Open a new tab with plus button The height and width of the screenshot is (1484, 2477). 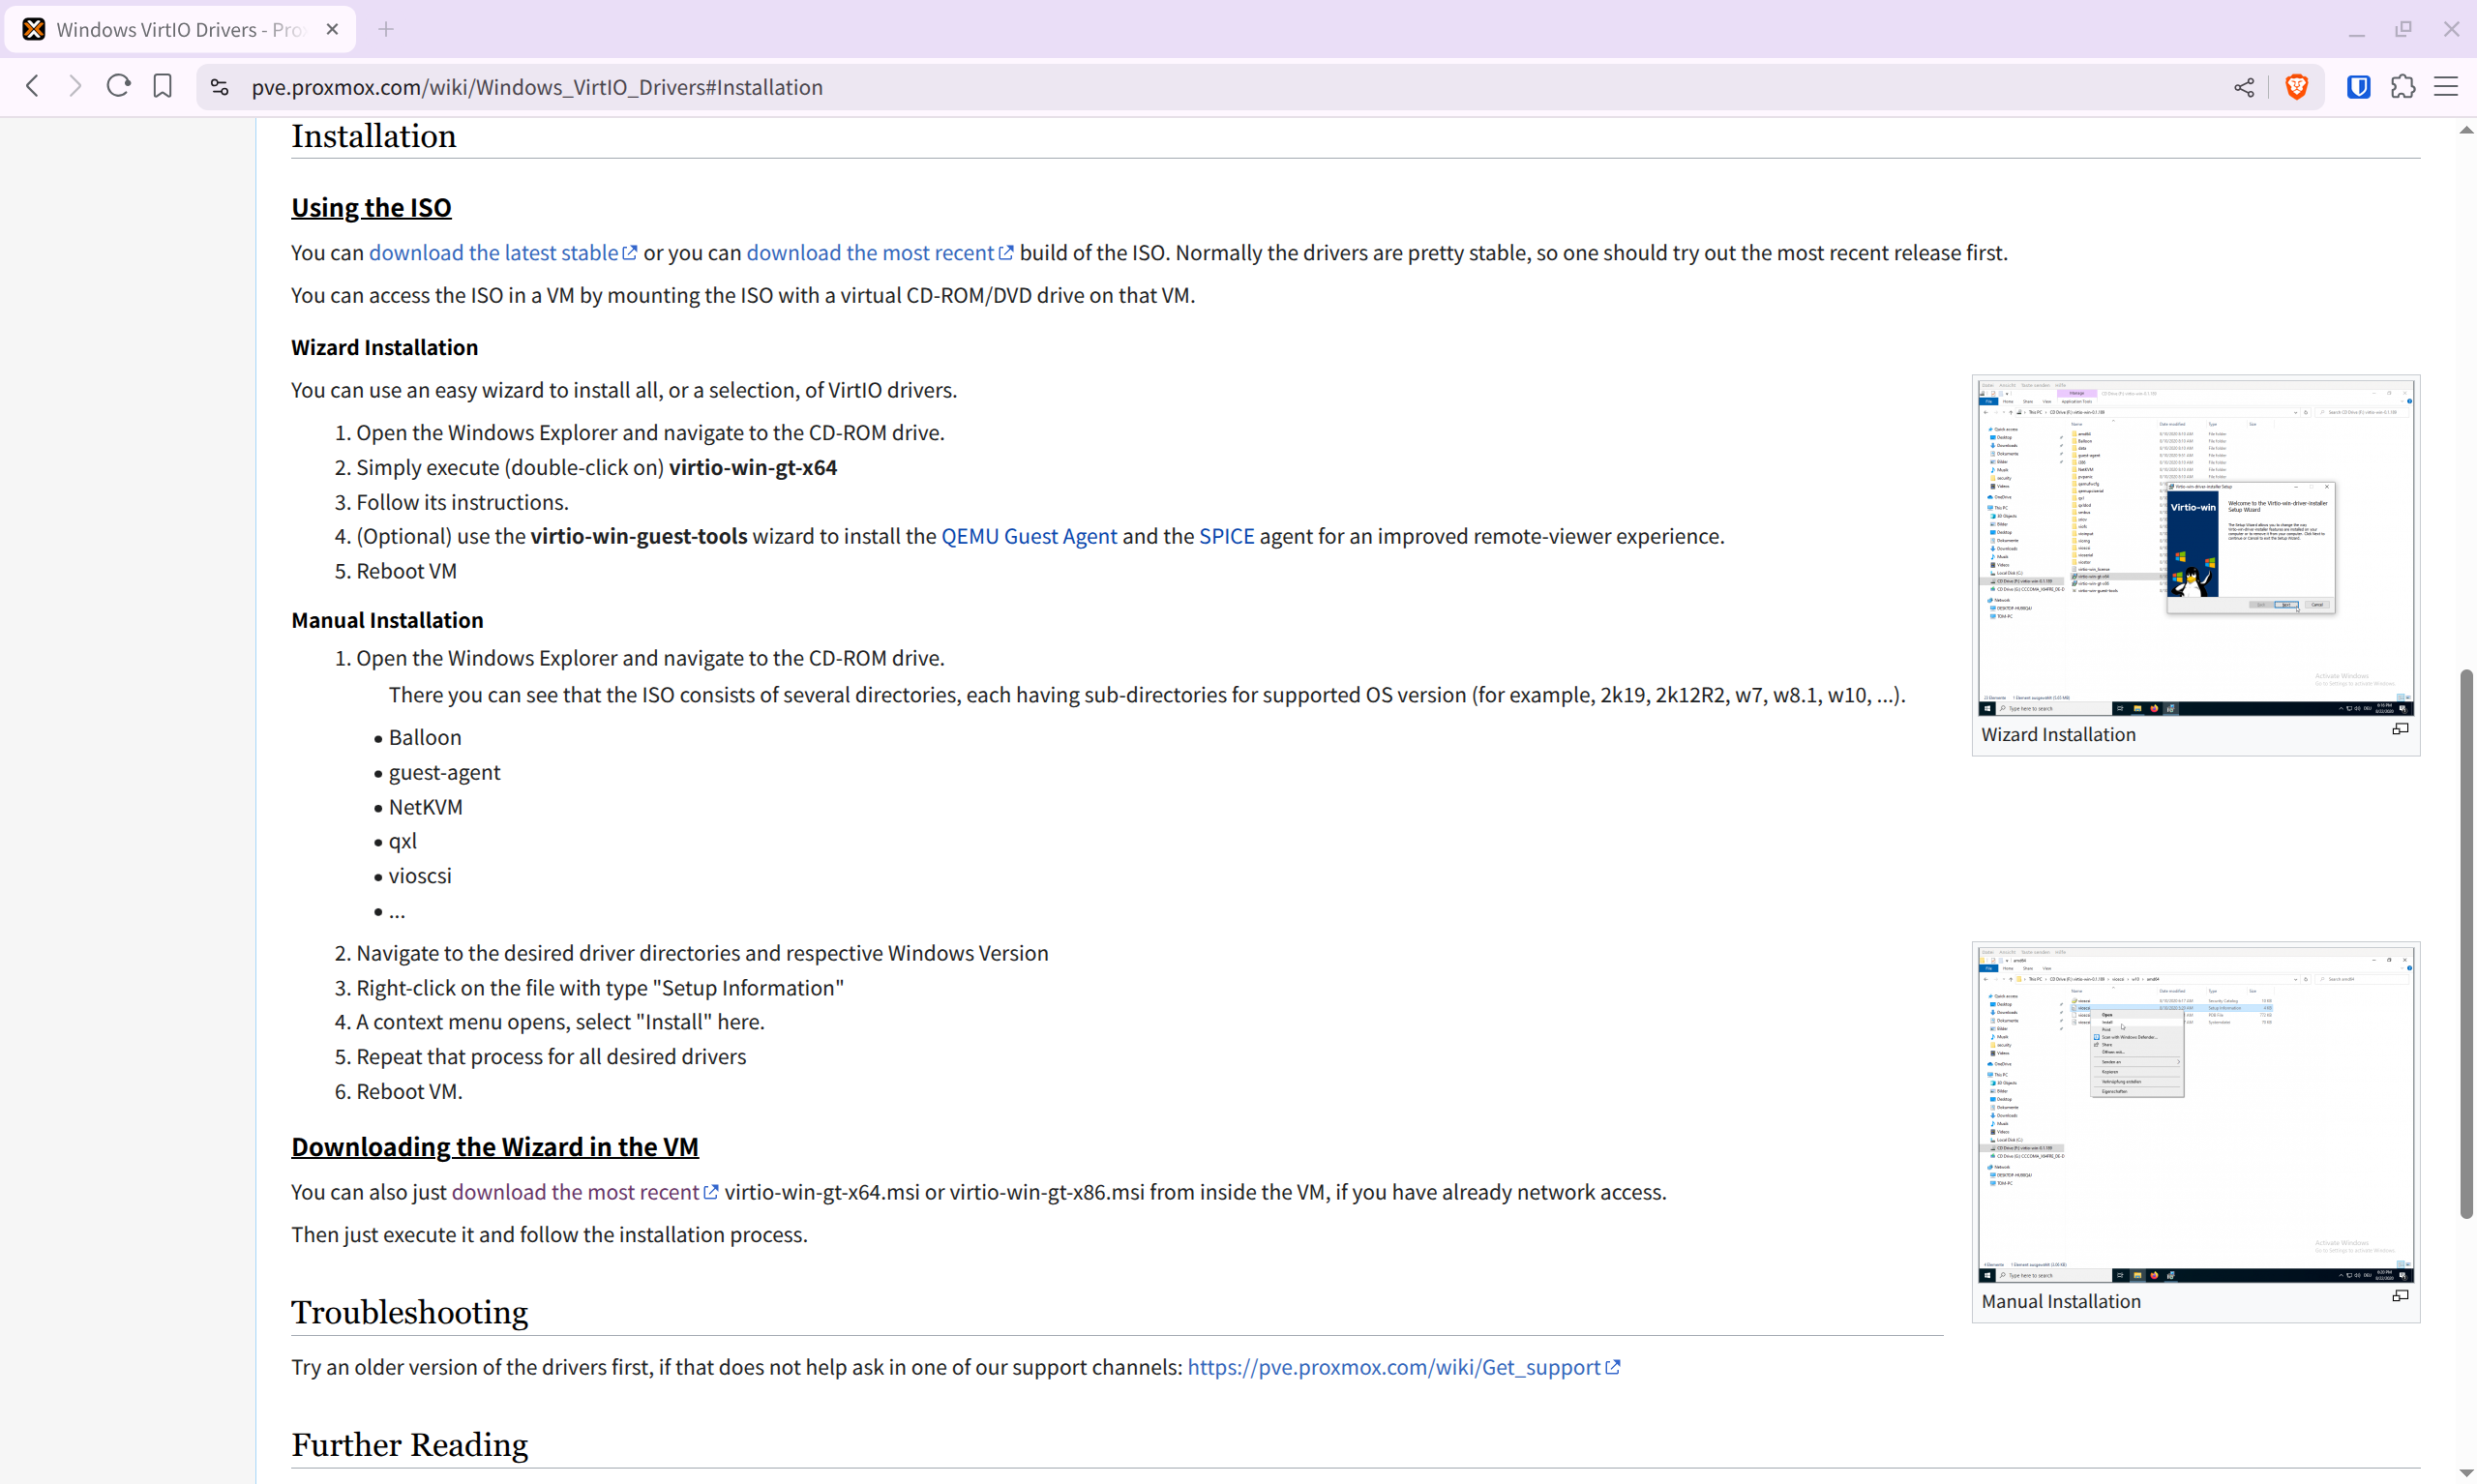coord(386,30)
